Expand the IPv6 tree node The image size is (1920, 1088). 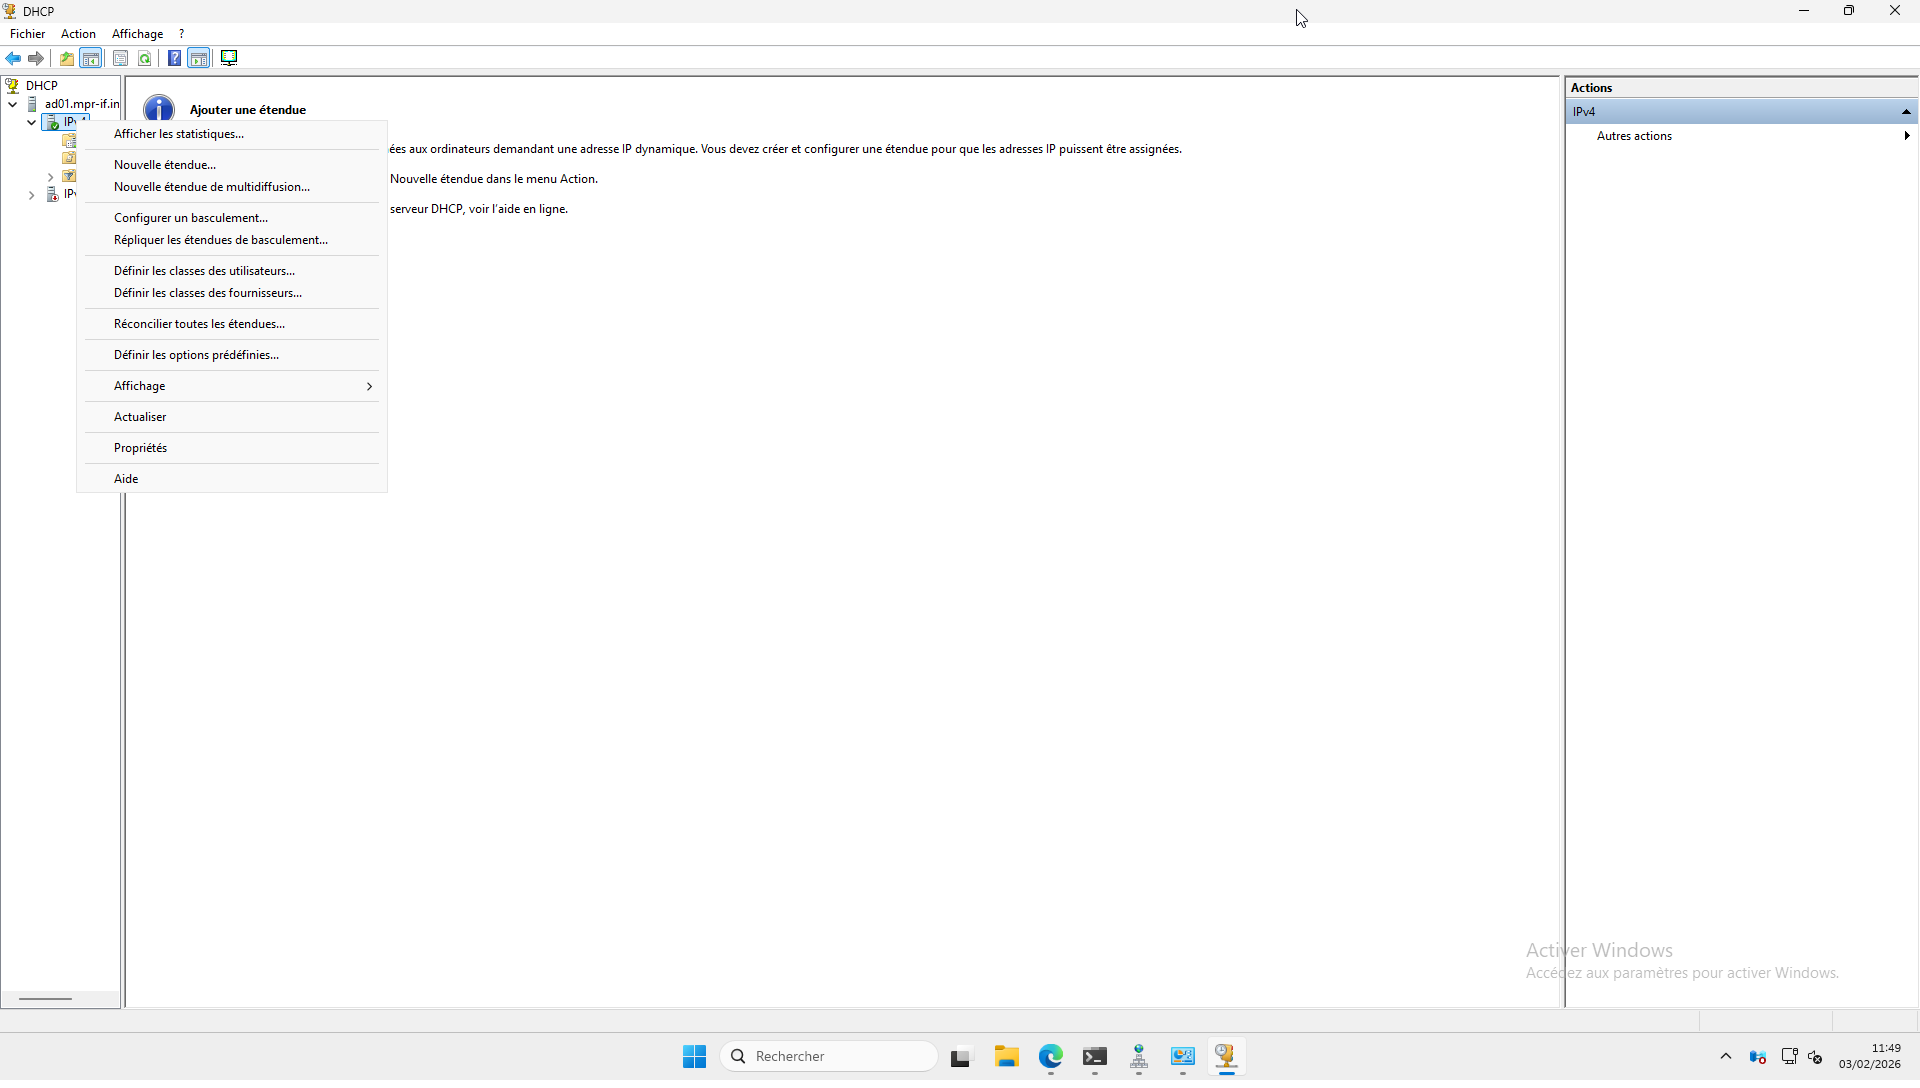click(x=32, y=195)
